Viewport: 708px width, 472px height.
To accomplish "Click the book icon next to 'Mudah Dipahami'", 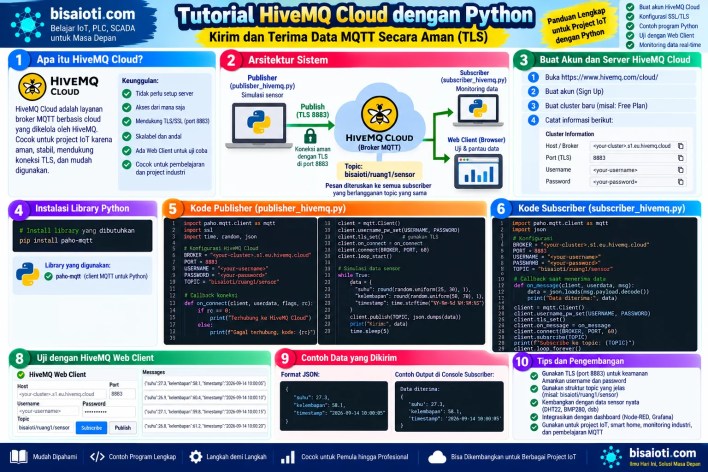I will (x=19, y=457).
